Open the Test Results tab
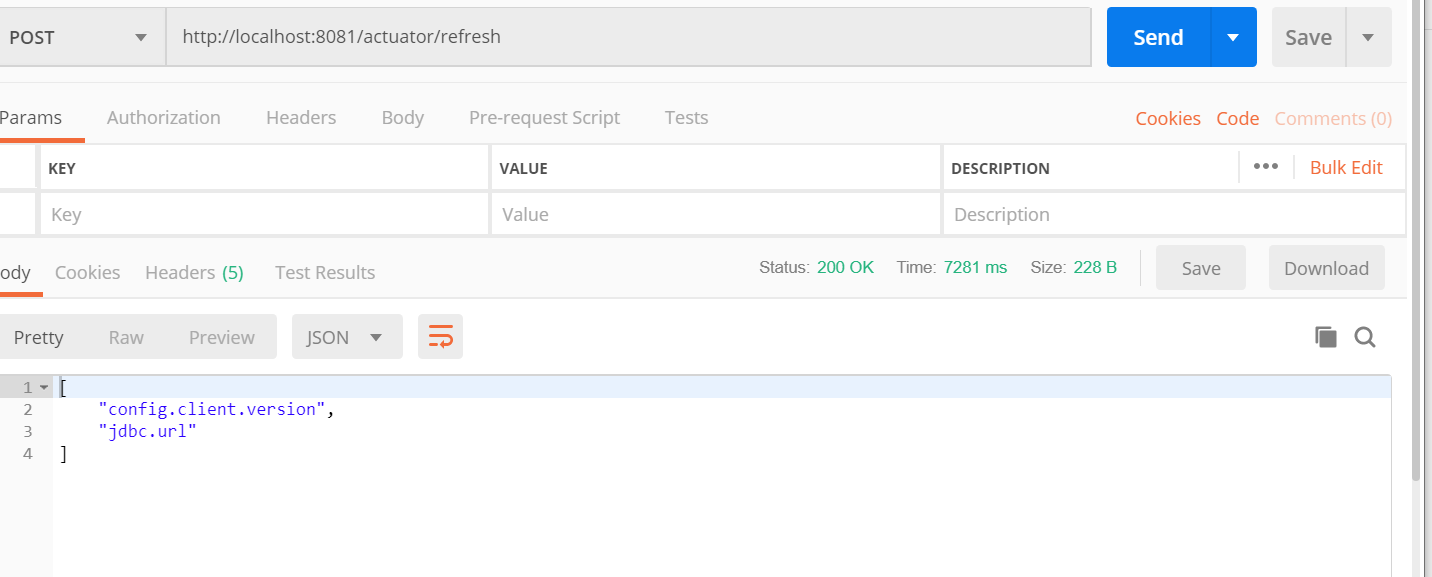 (x=325, y=272)
